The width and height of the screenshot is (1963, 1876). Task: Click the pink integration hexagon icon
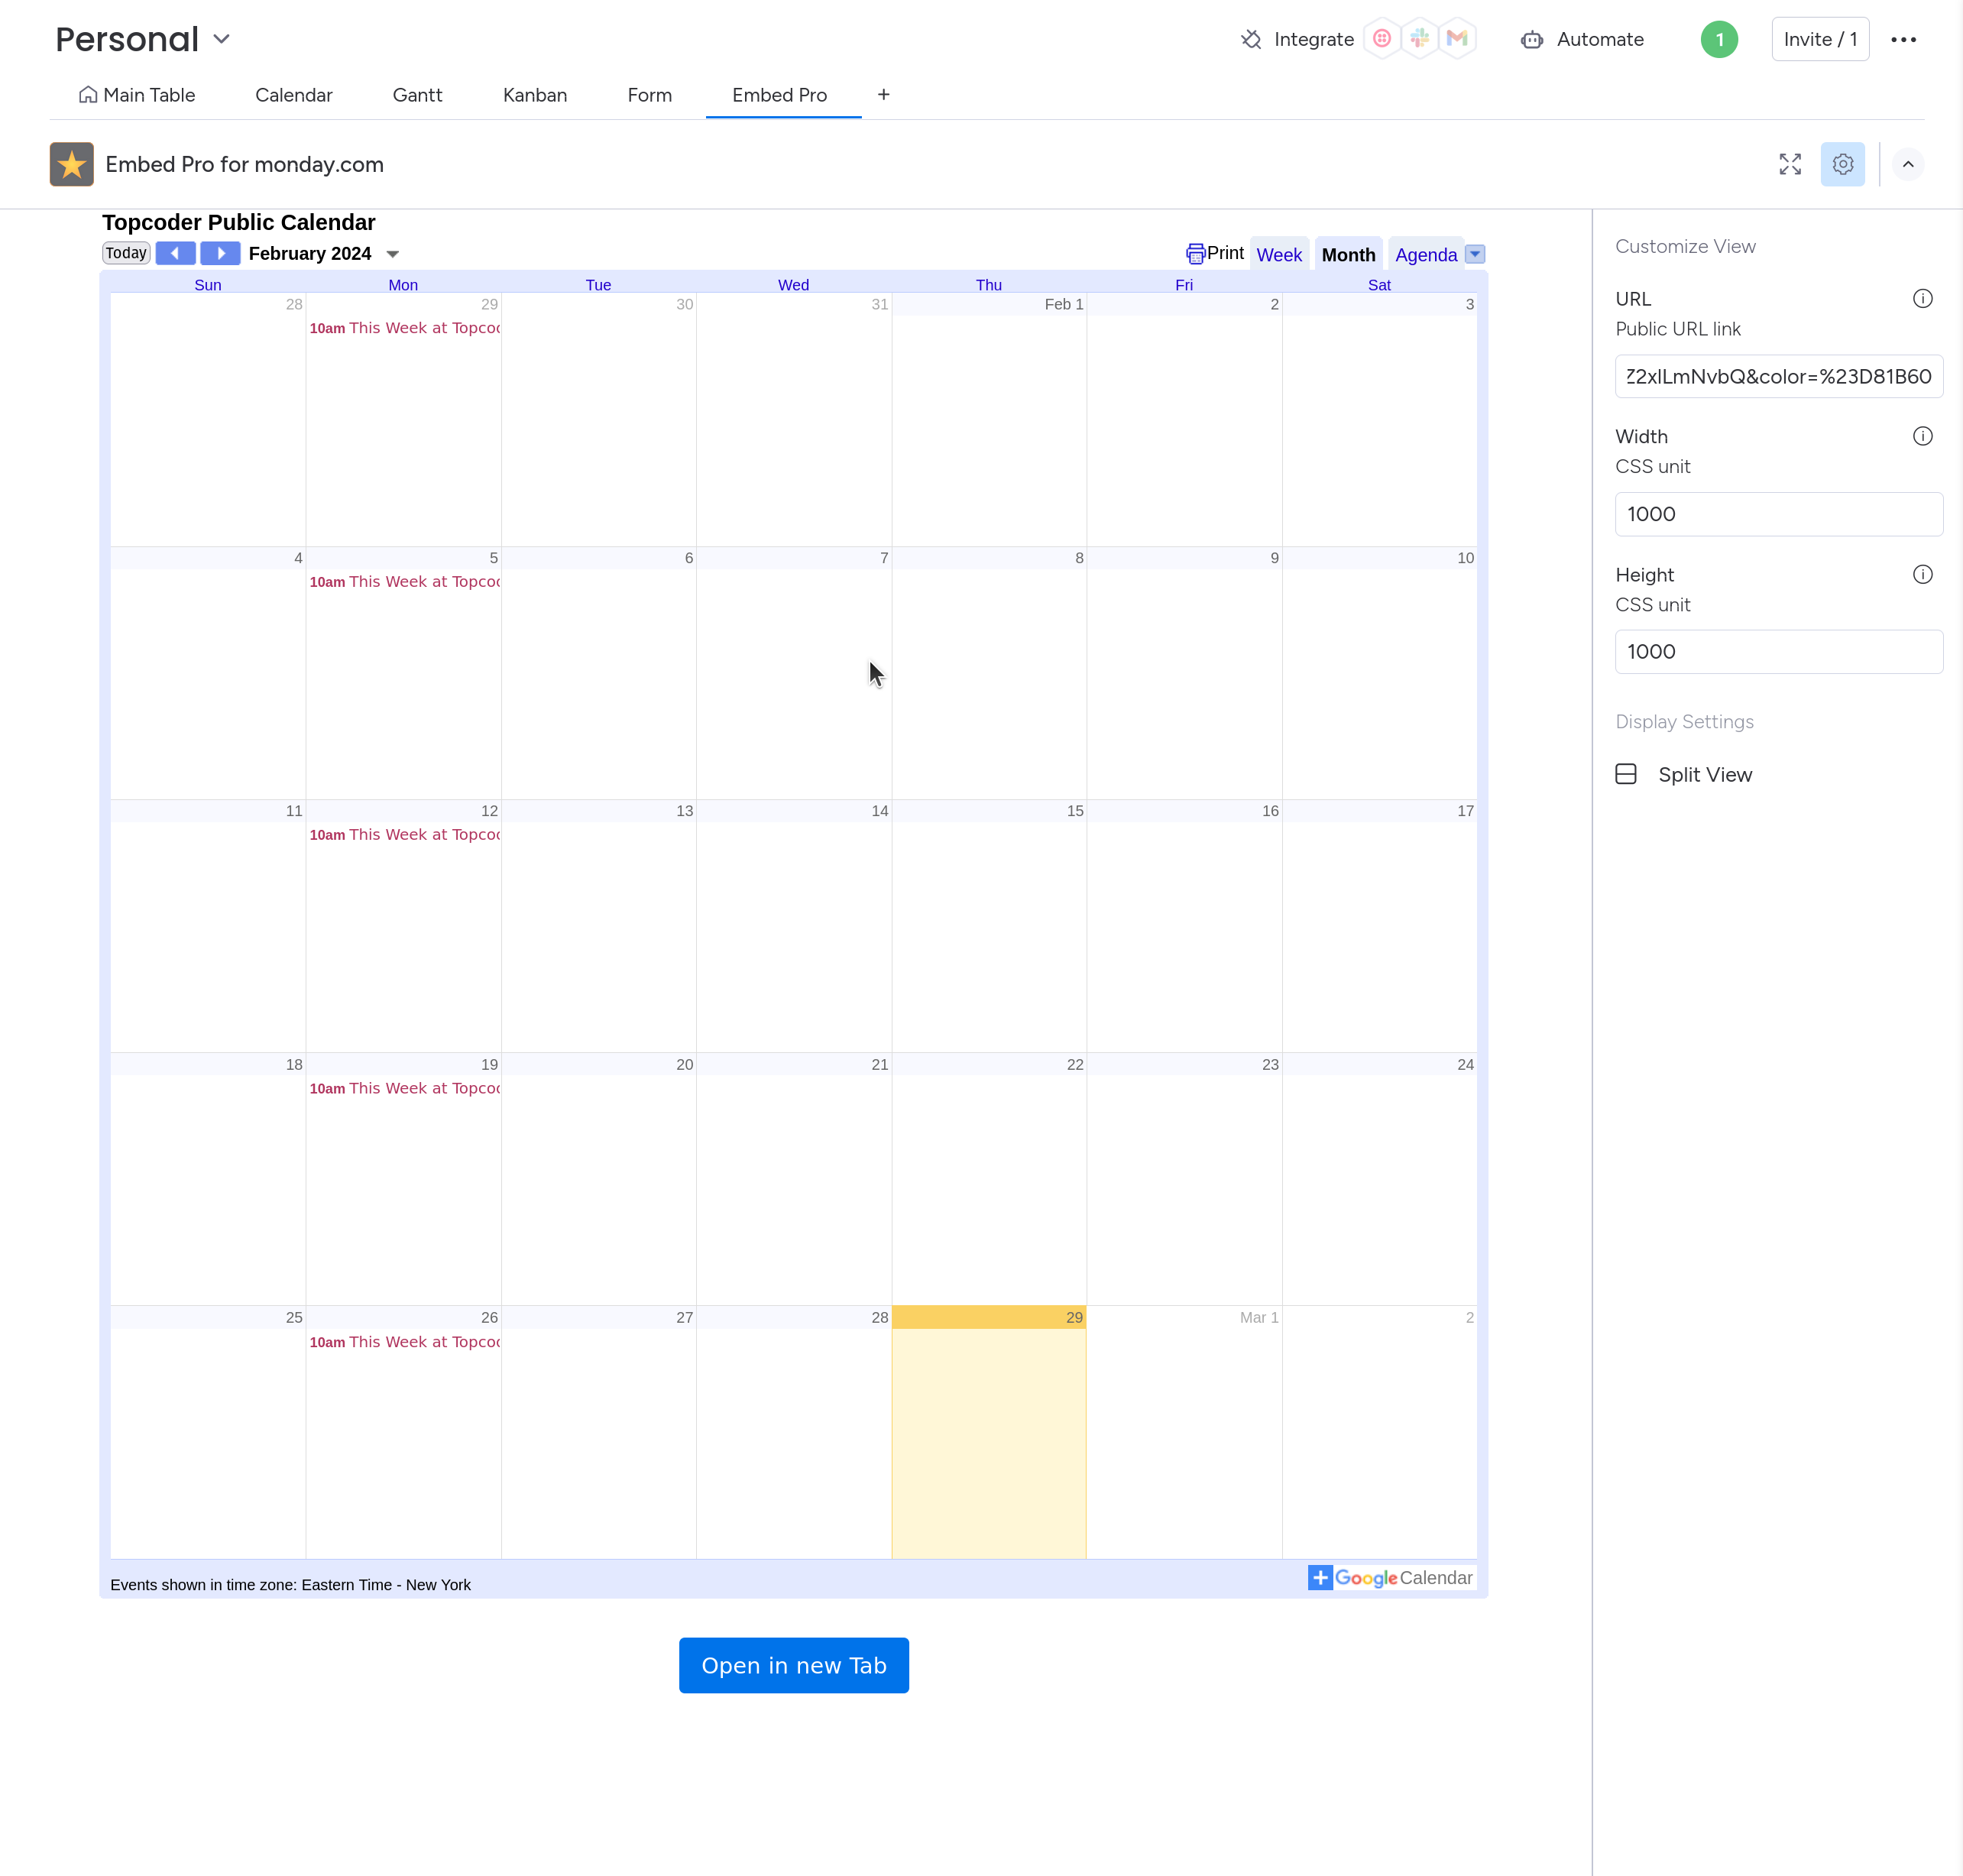pyautogui.click(x=1382, y=38)
